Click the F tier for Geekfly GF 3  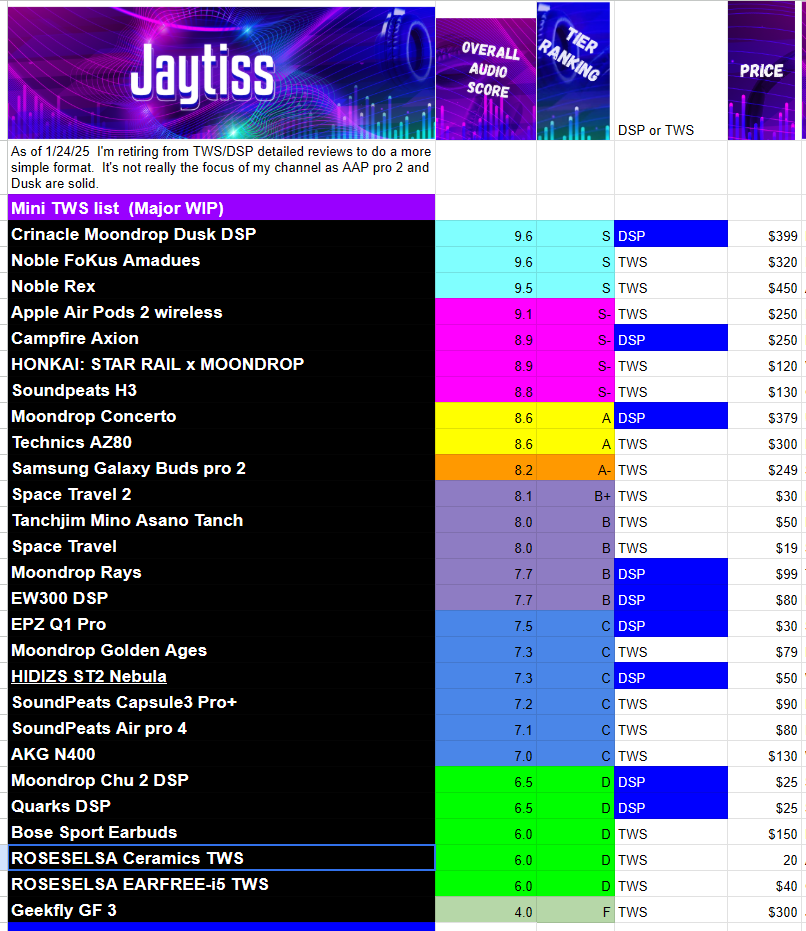point(576,911)
